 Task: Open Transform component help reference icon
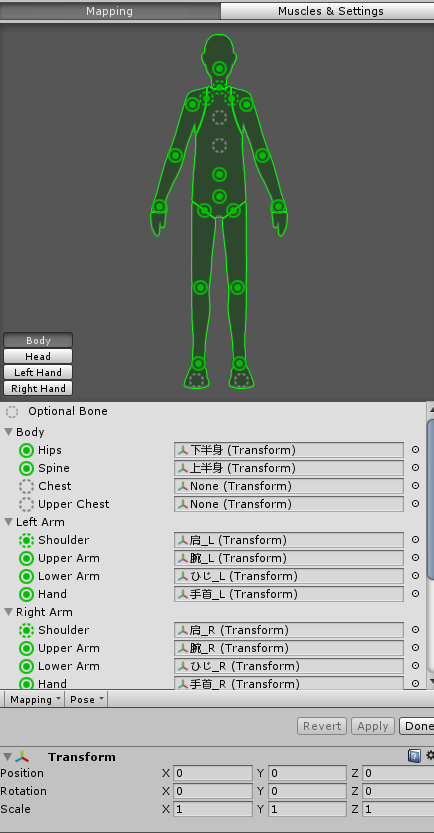pos(414,755)
